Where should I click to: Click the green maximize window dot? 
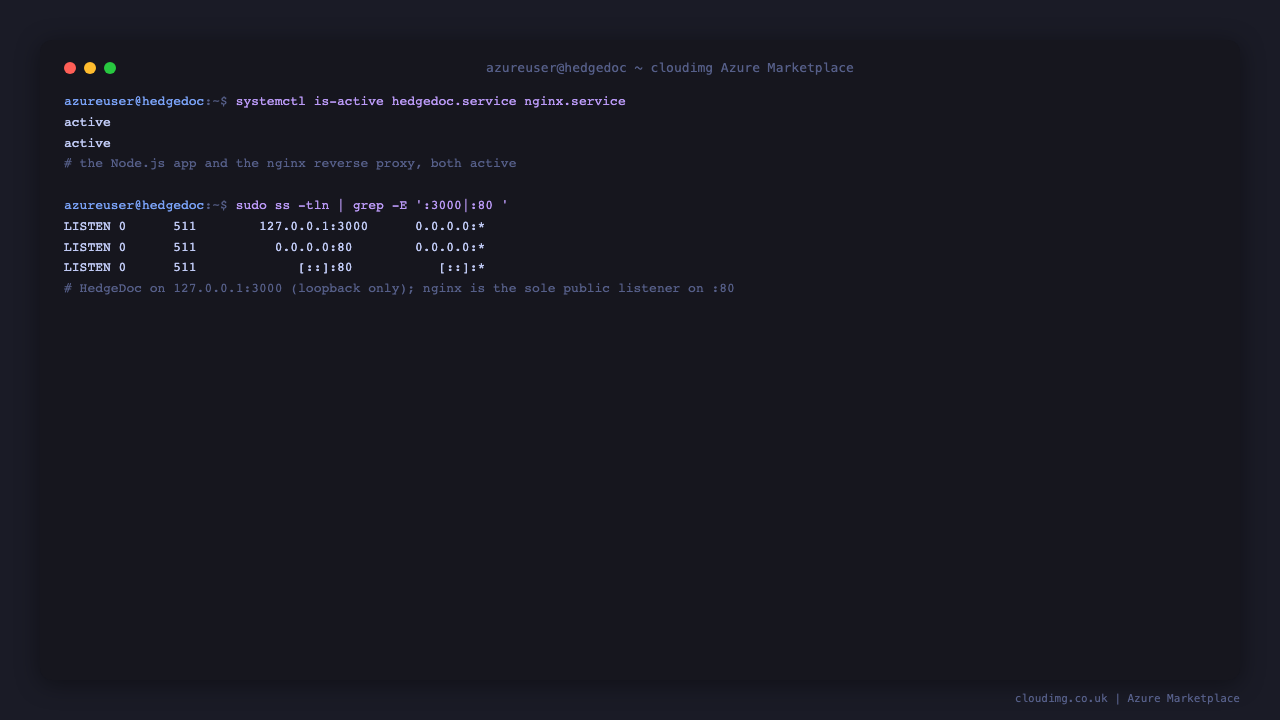pyautogui.click(x=110, y=68)
